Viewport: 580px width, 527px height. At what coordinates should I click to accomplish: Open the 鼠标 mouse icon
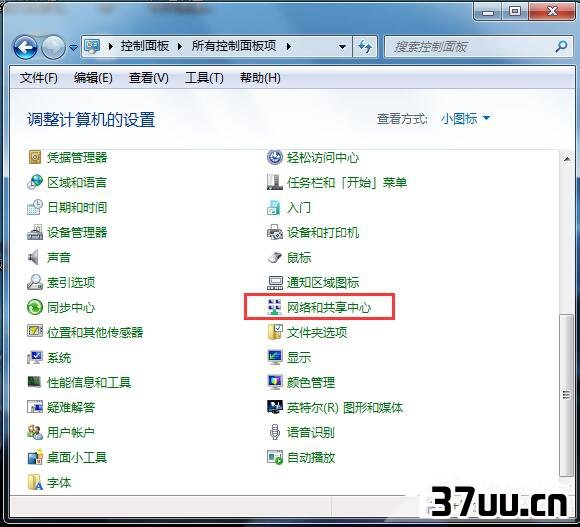tap(274, 257)
